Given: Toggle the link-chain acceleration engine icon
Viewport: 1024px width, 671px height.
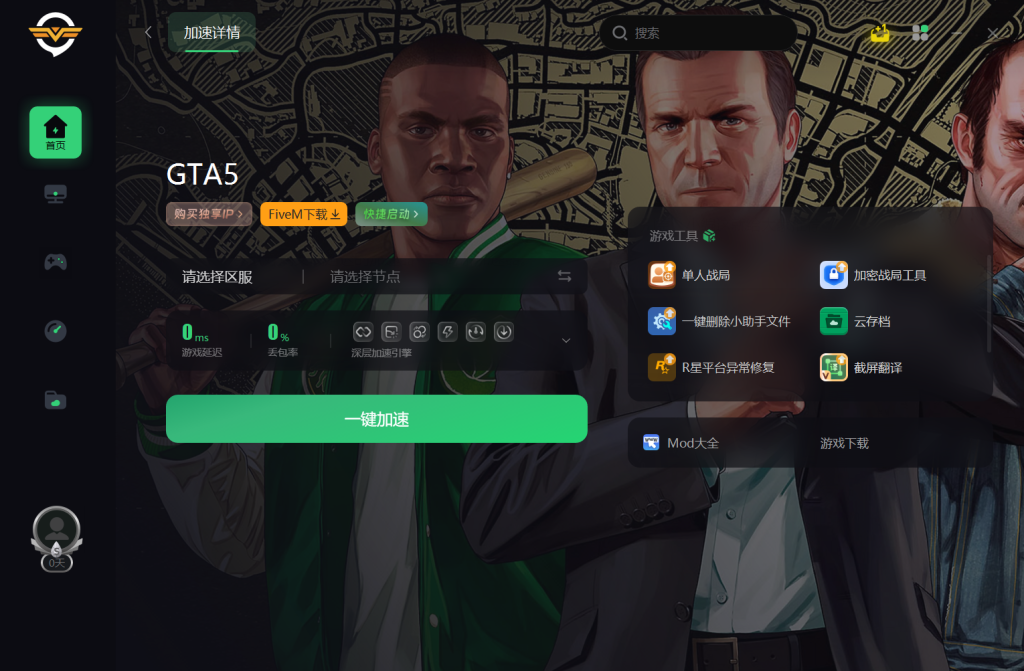Looking at the screenshot, I should click(419, 332).
